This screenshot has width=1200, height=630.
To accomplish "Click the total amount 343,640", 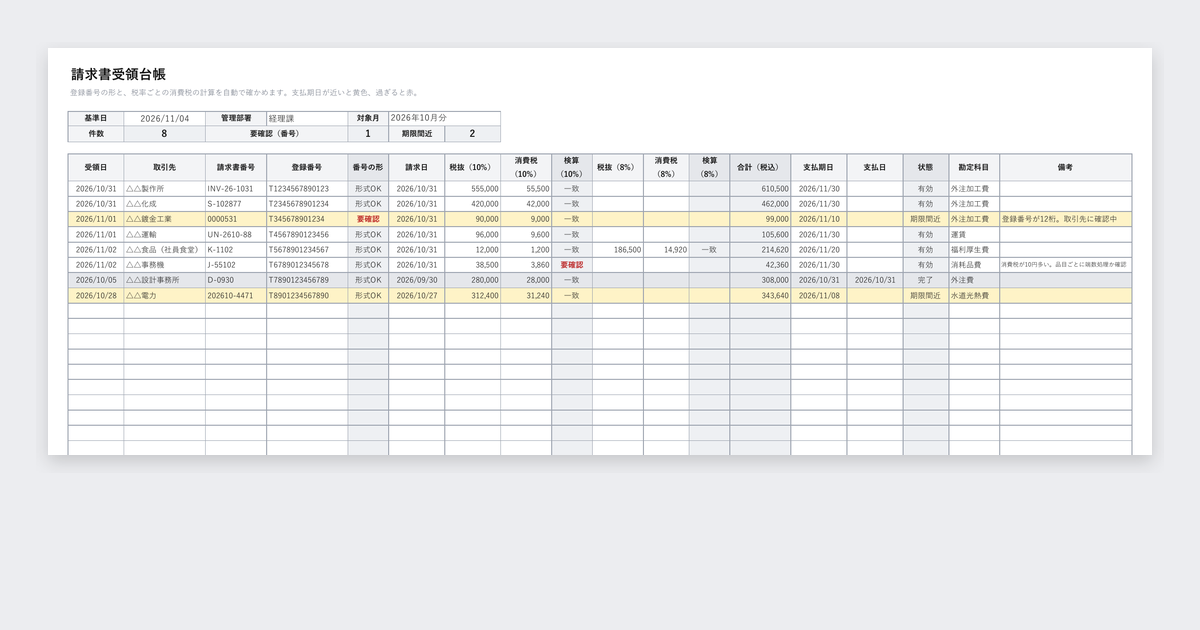I will point(760,296).
